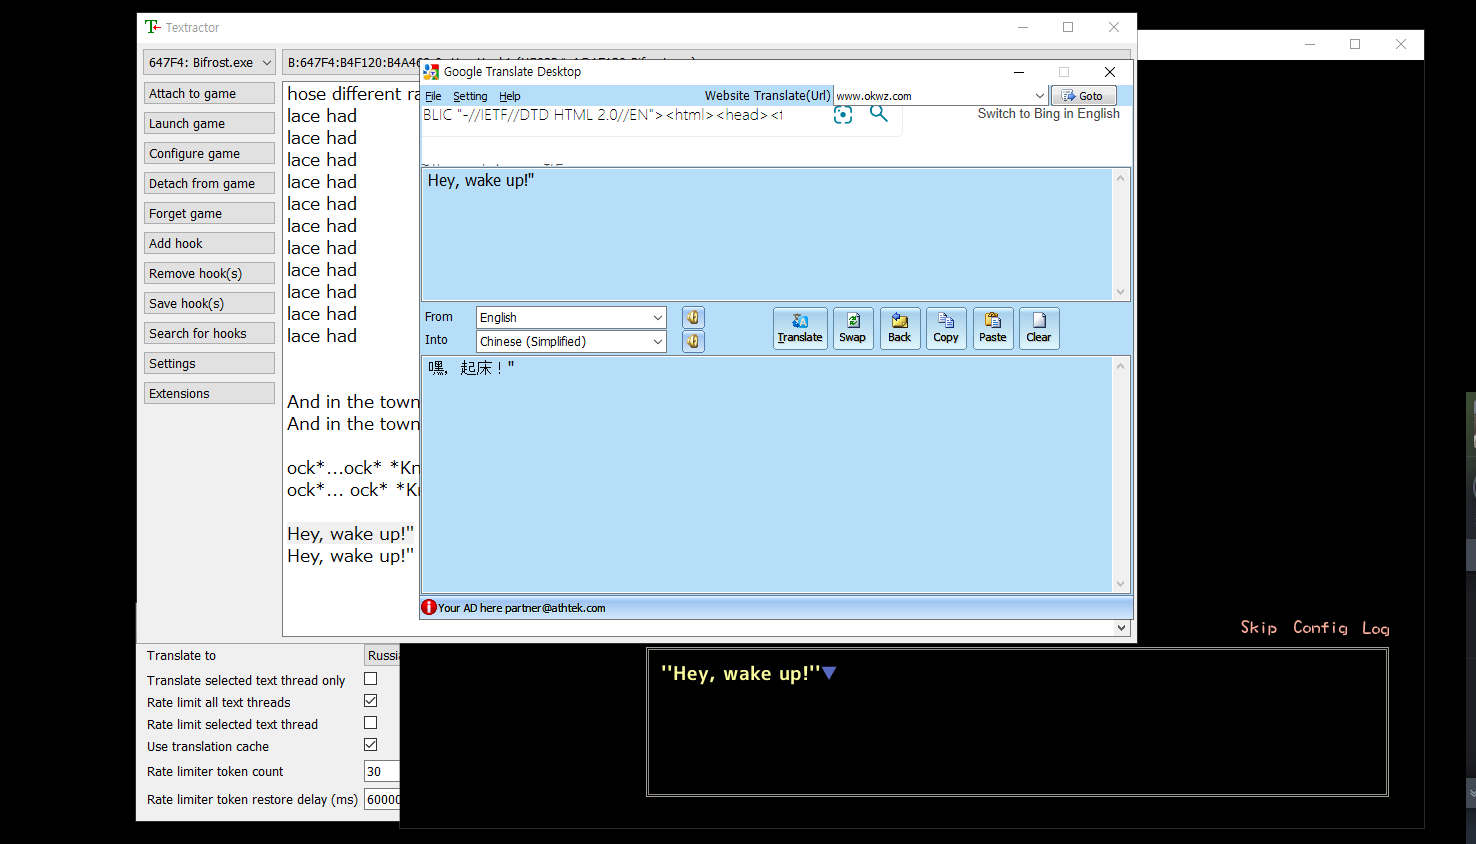This screenshot has height=844, width=1476.
Task: Open the Setting menu
Action: coord(470,96)
